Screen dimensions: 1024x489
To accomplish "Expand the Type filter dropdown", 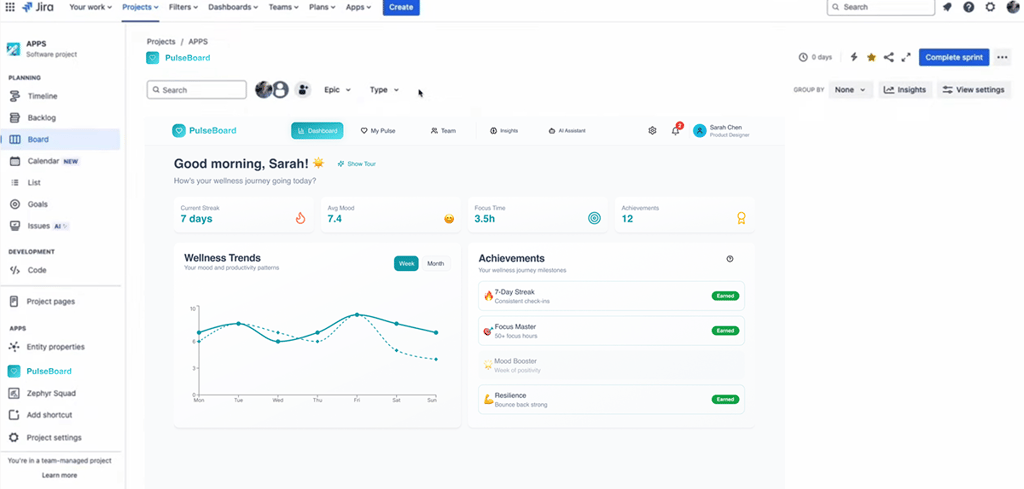I will (x=384, y=89).
